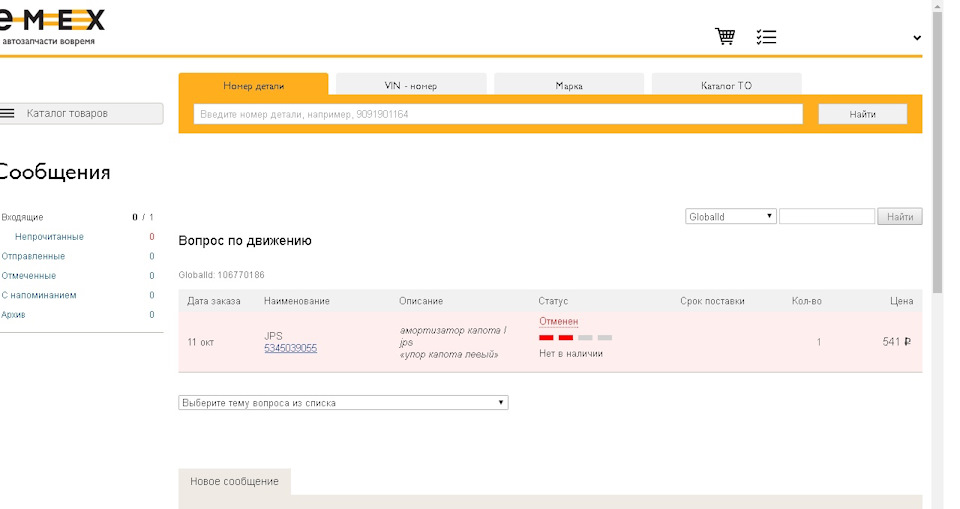Click the order status progress bar
This screenshot has height=509, width=960.
576,337
